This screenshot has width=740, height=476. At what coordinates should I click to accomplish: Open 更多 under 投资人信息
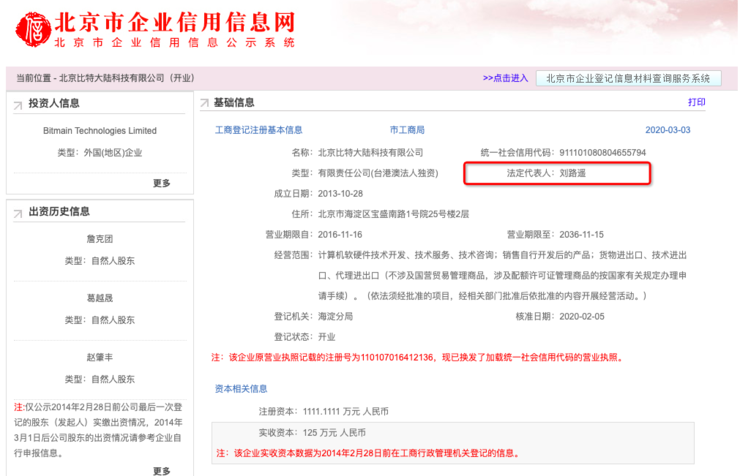tap(161, 183)
